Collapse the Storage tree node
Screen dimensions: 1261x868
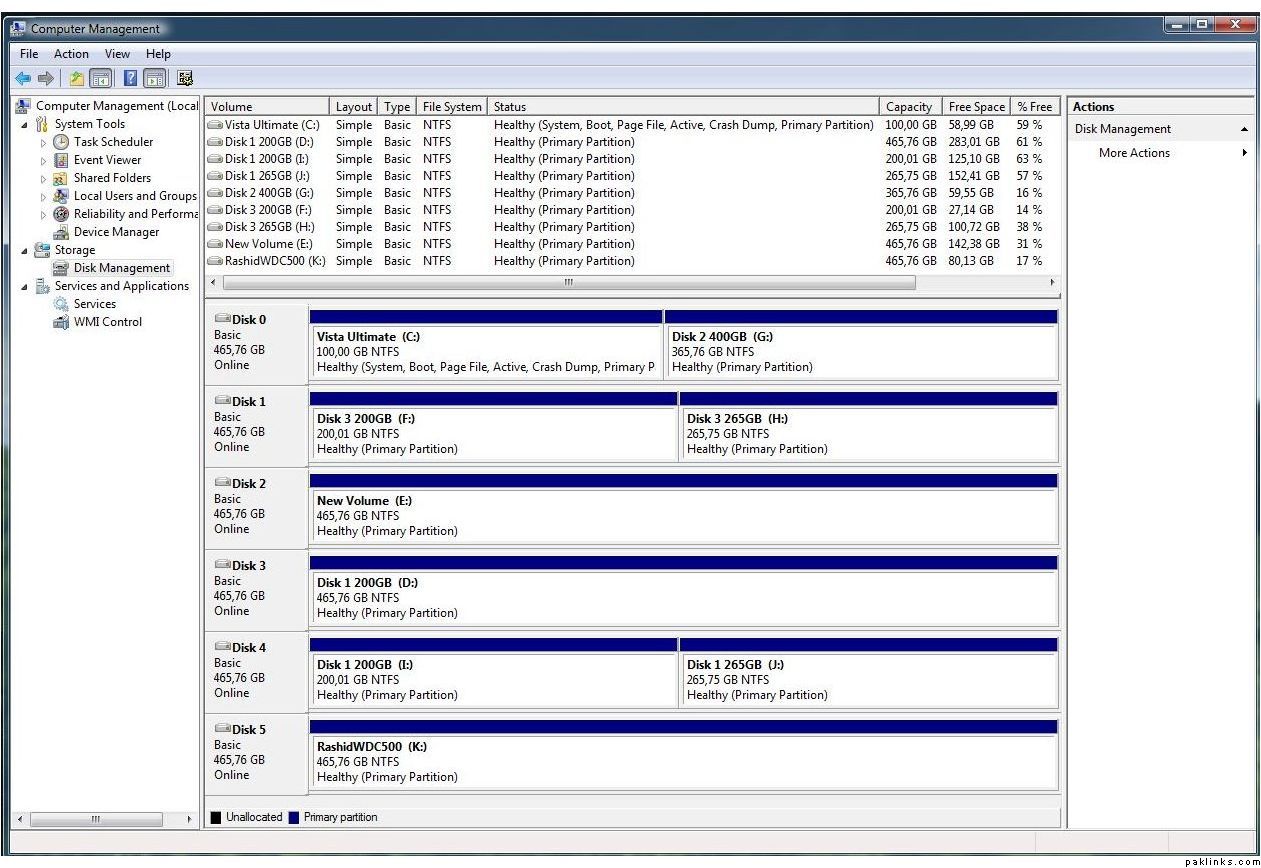tap(24, 250)
